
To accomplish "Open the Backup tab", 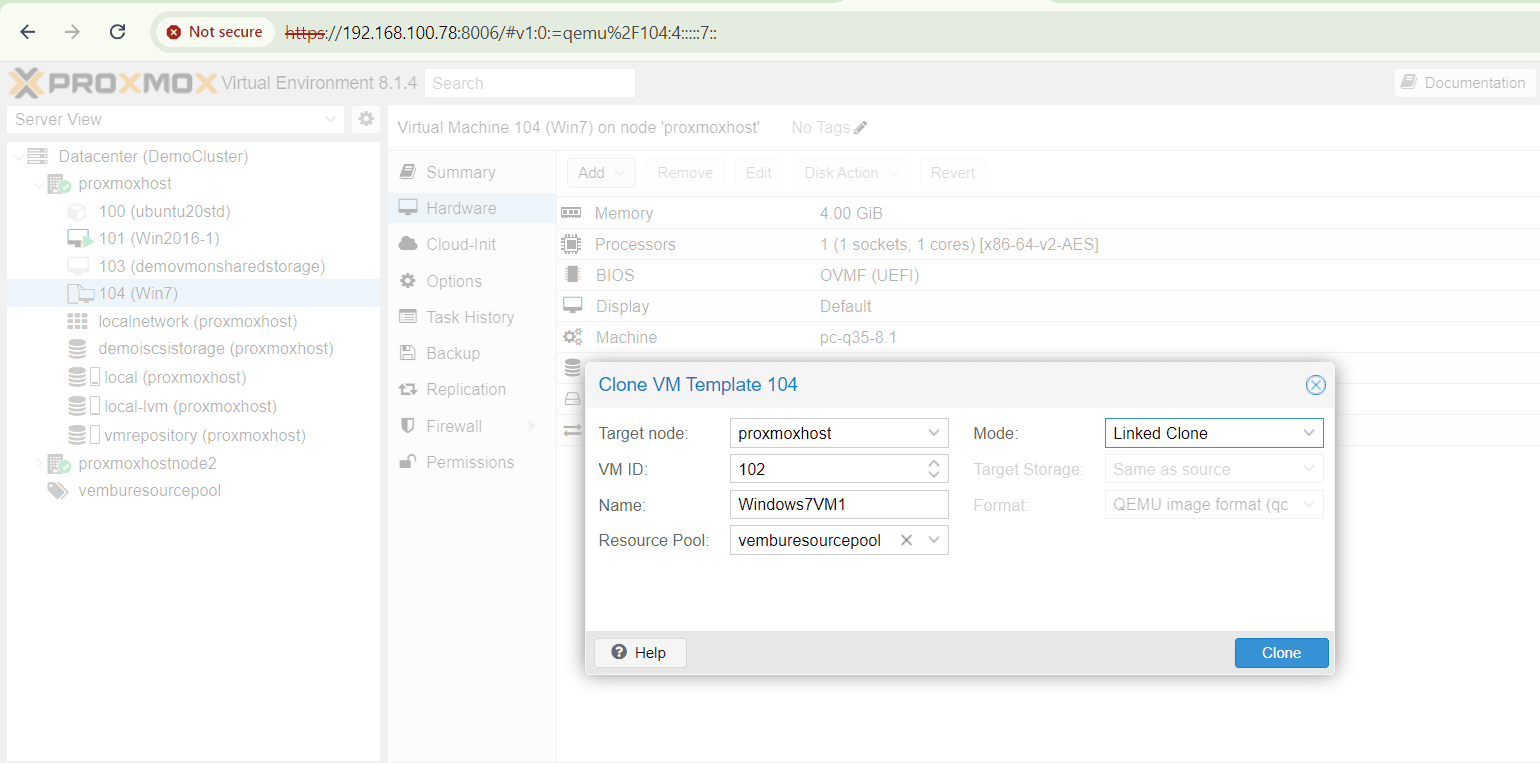I will click(x=472, y=353).
